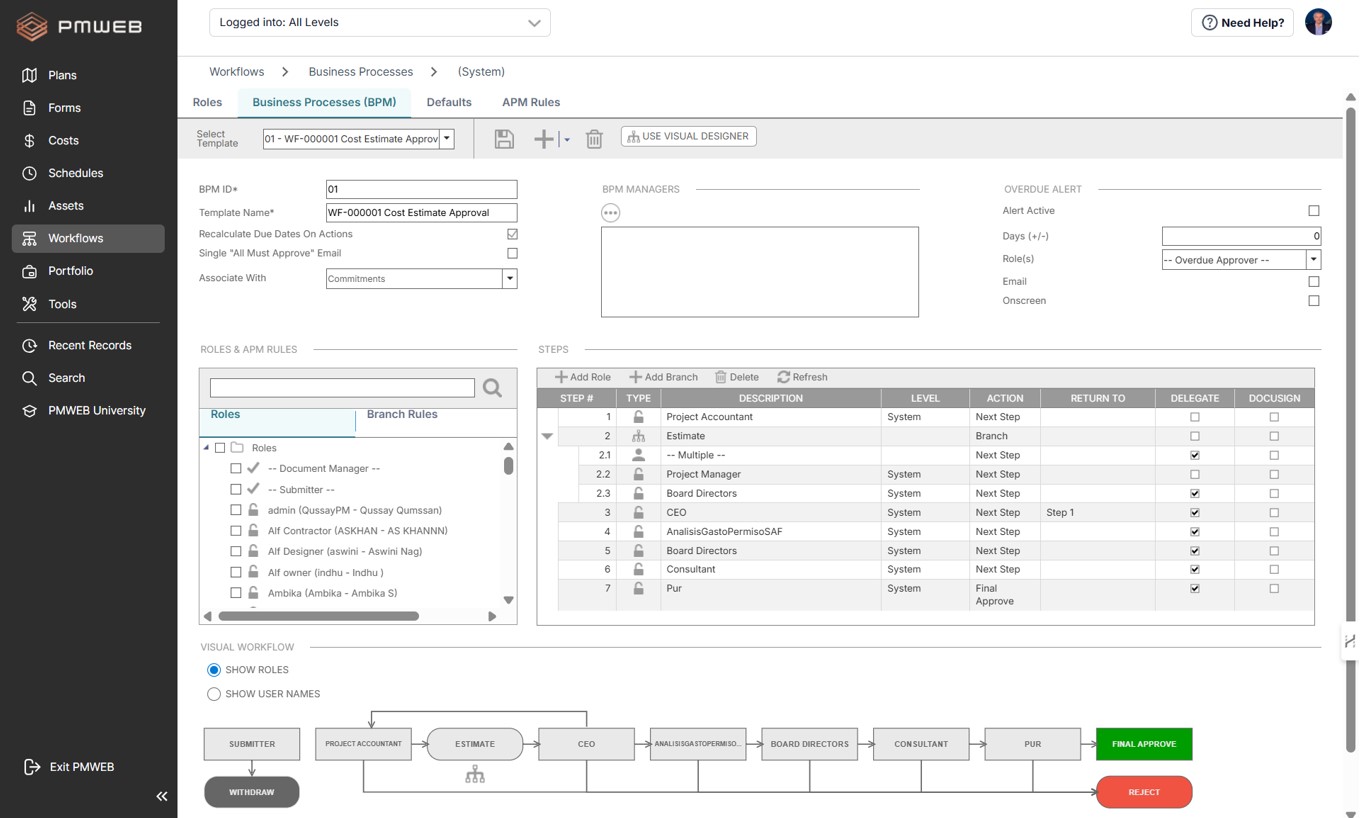Click lock icon in Project Accountant row

(638, 417)
